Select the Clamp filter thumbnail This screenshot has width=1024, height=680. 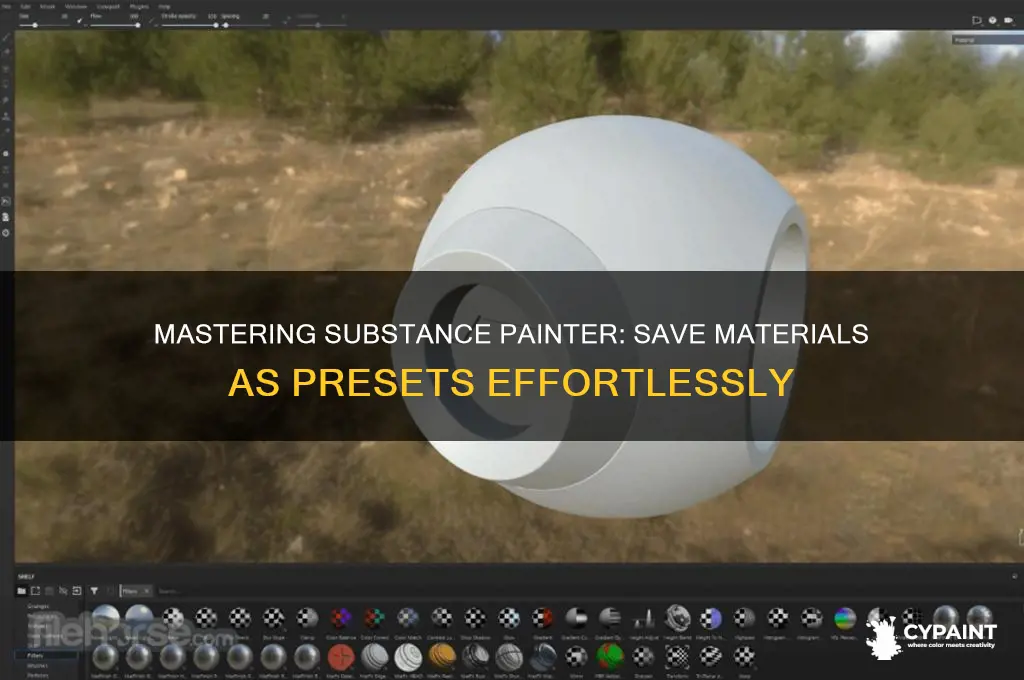coord(307,618)
